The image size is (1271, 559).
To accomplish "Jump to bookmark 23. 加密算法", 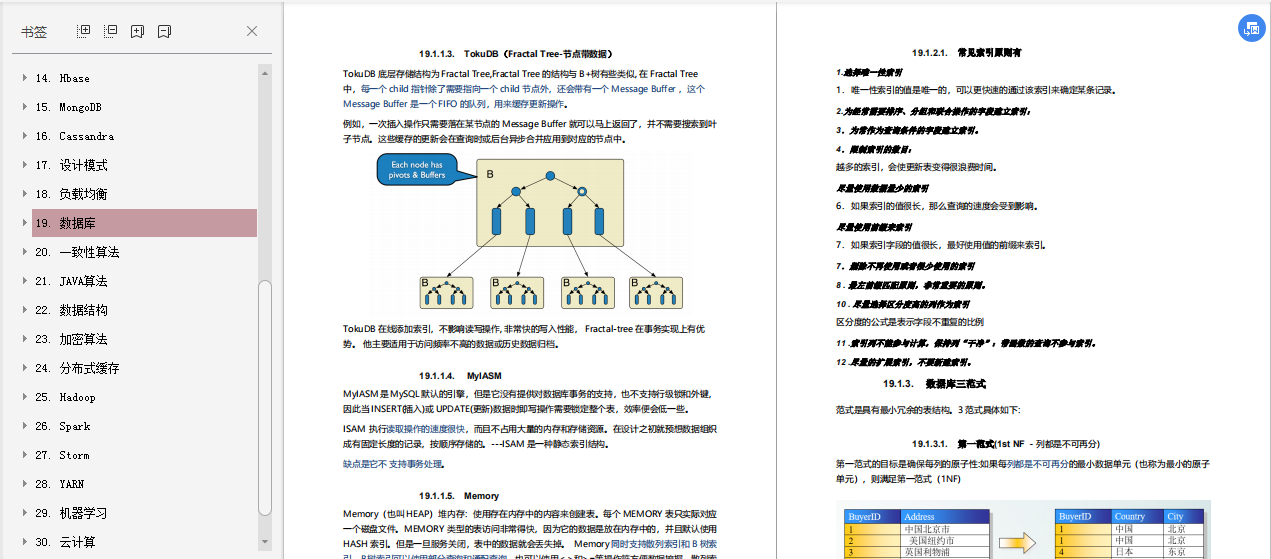I will pyautogui.click(x=71, y=339).
